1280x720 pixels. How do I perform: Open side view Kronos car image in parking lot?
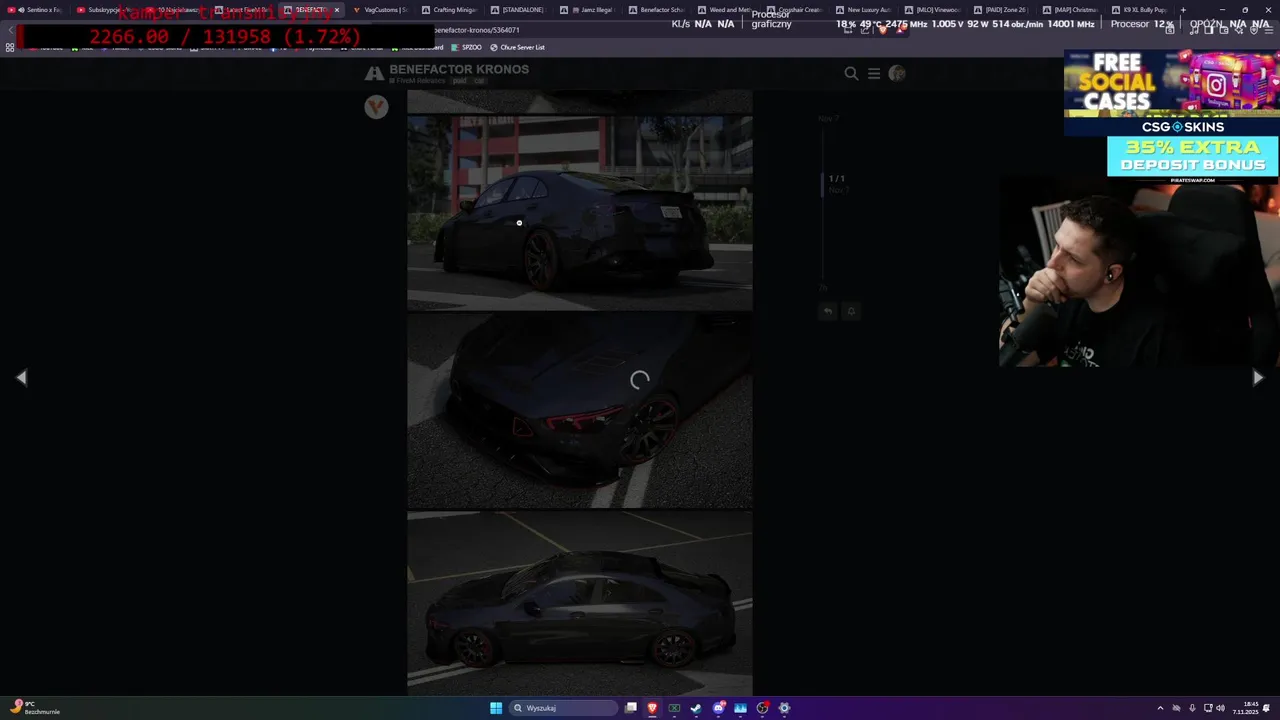(580, 603)
